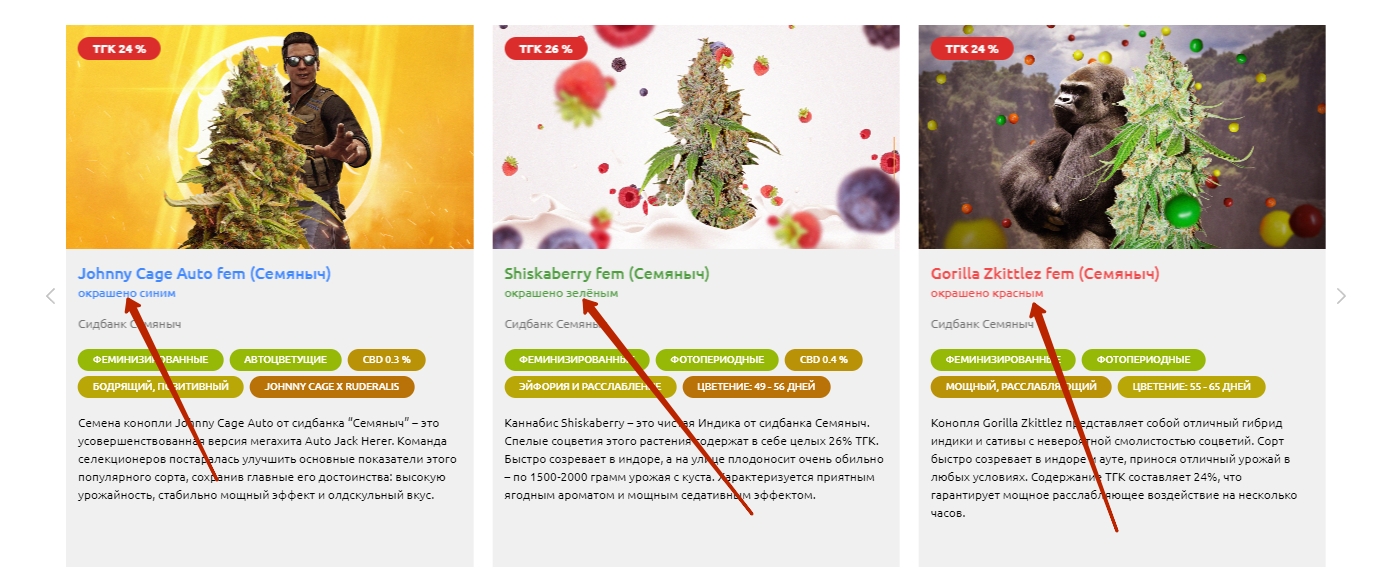Open the Johnny Cage Auto fem title link
This screenshot has width=1391, height=585.
[x=204, y=273]
